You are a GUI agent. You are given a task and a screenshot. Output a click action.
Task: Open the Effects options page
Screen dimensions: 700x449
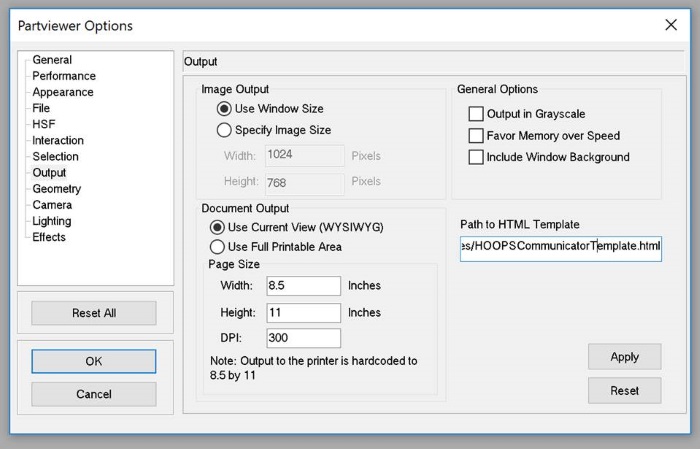[x=49, y=237]
